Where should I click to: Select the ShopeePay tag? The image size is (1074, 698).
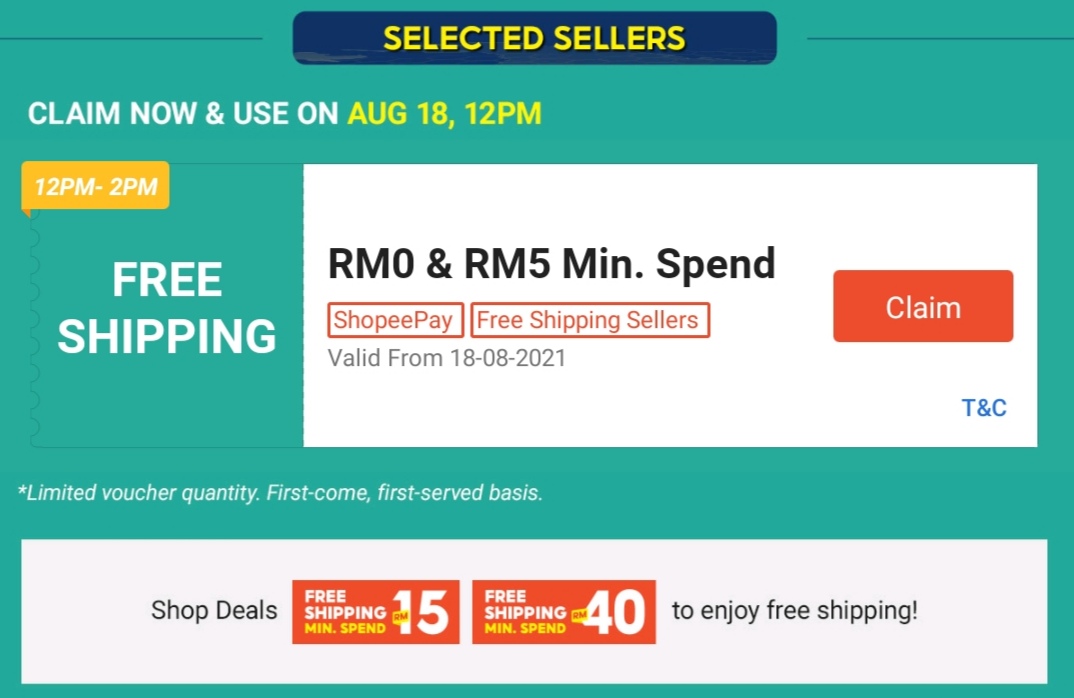(395, 321)
